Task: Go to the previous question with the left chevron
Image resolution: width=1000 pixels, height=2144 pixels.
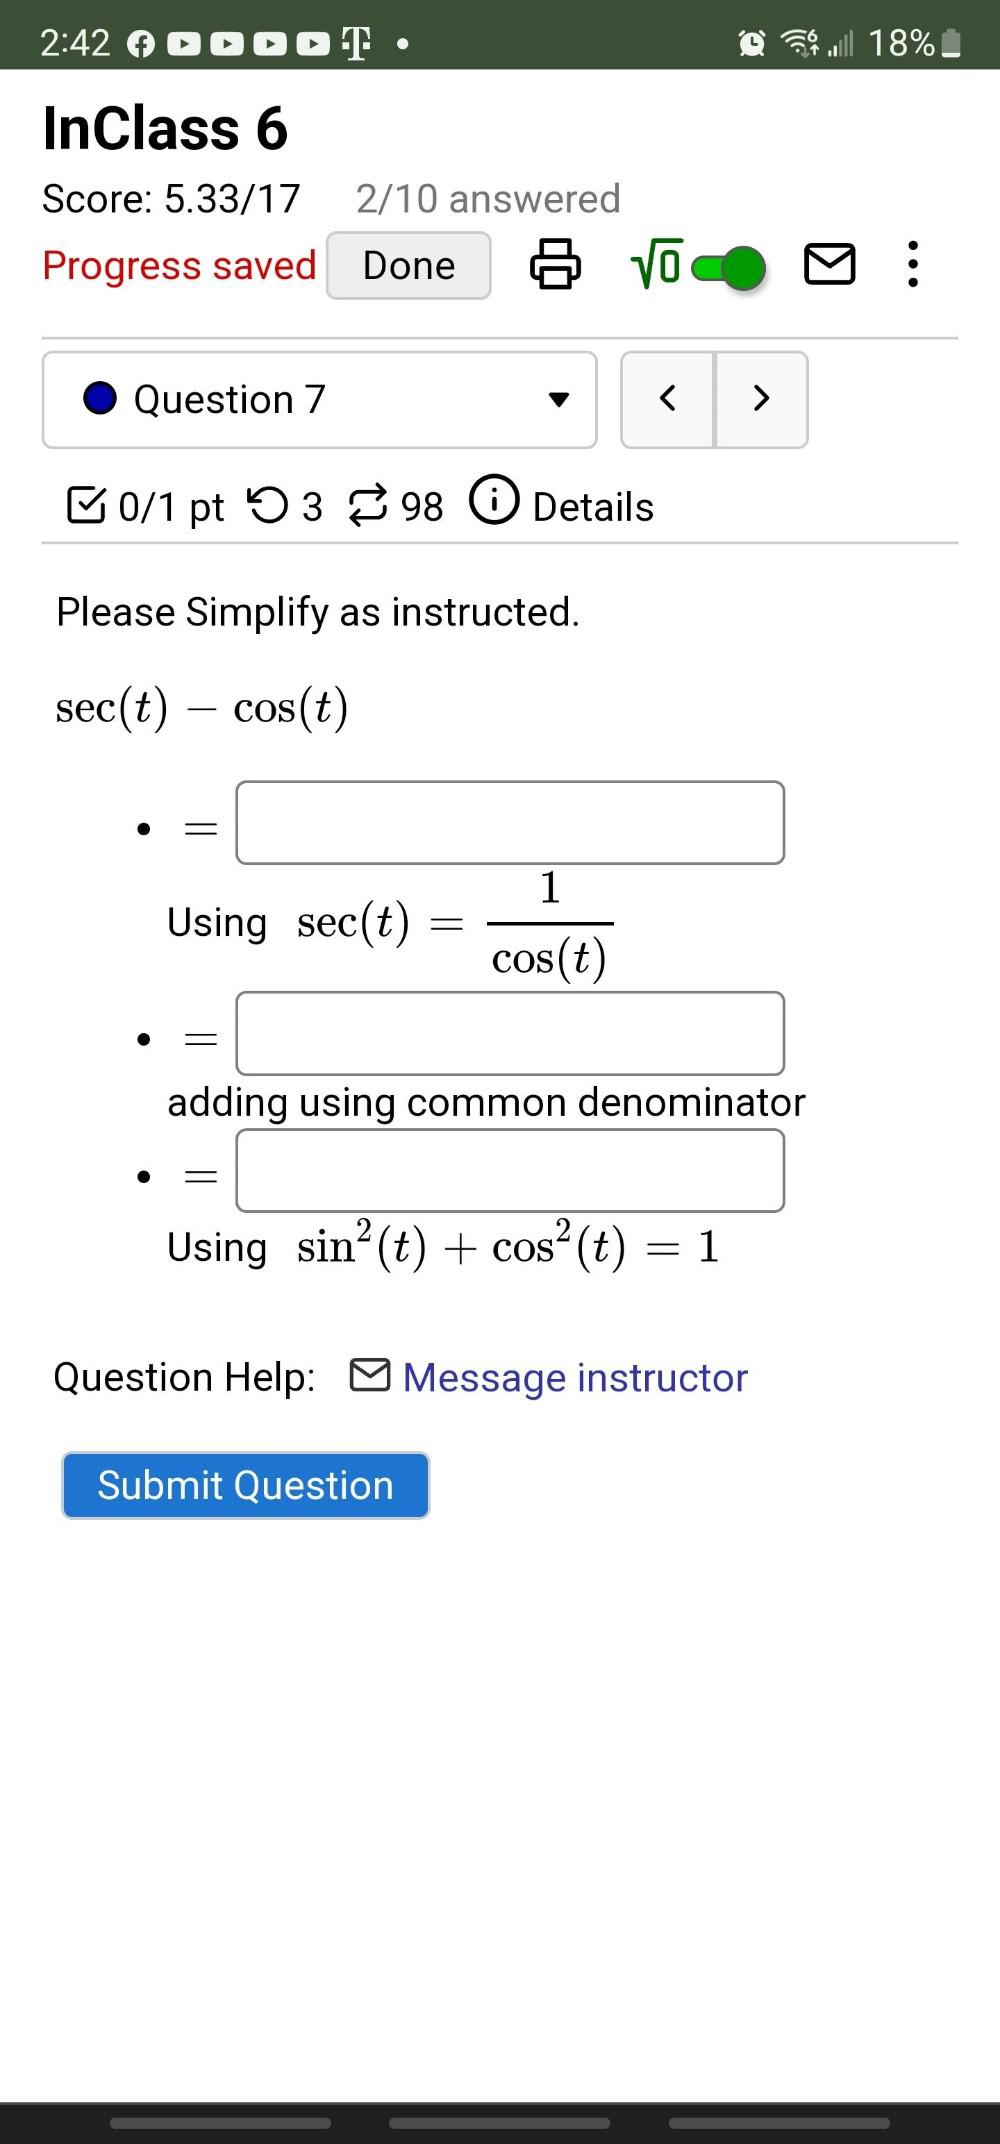Action: (x=668, y=398)
